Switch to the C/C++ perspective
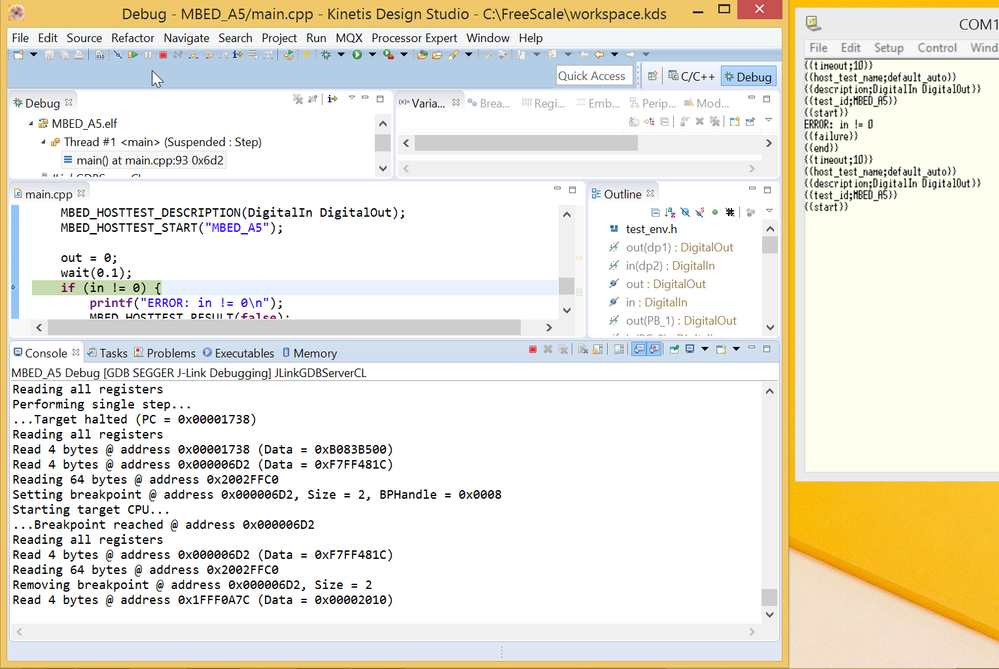 (692, 76)
